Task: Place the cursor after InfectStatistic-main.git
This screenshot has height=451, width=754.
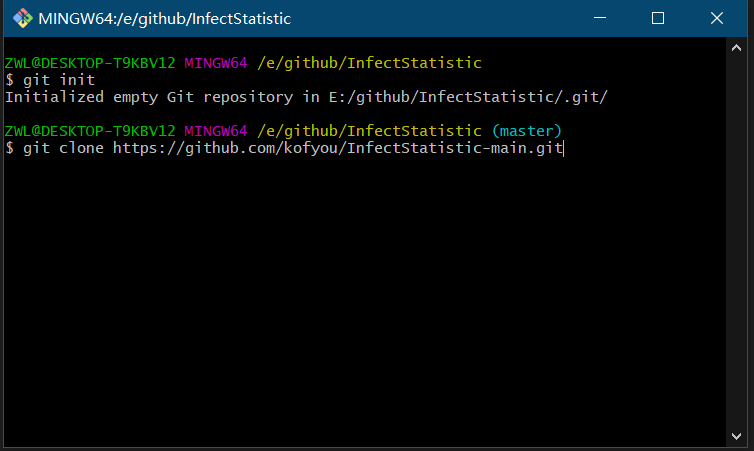Action: (x=563, y=148)
